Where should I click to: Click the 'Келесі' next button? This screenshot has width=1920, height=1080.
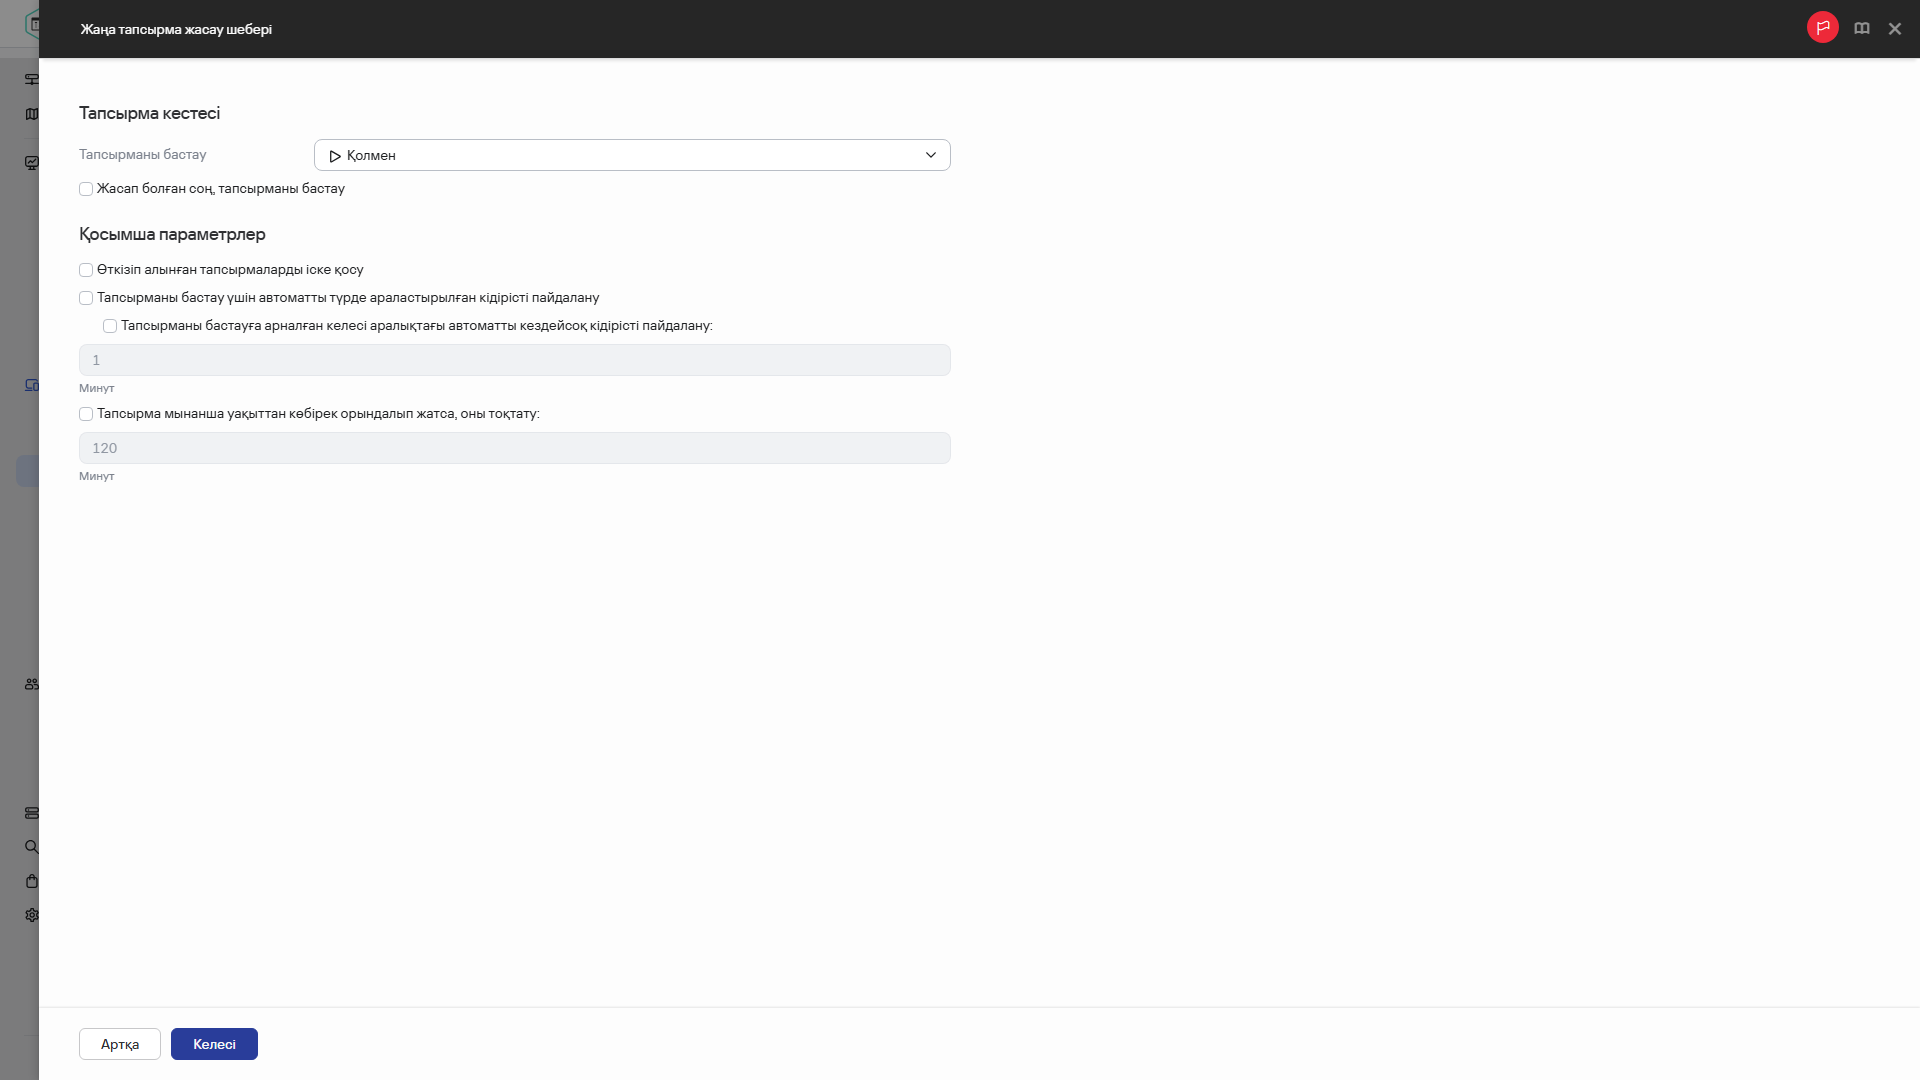pyautogui.click(x=214, y=1044)
